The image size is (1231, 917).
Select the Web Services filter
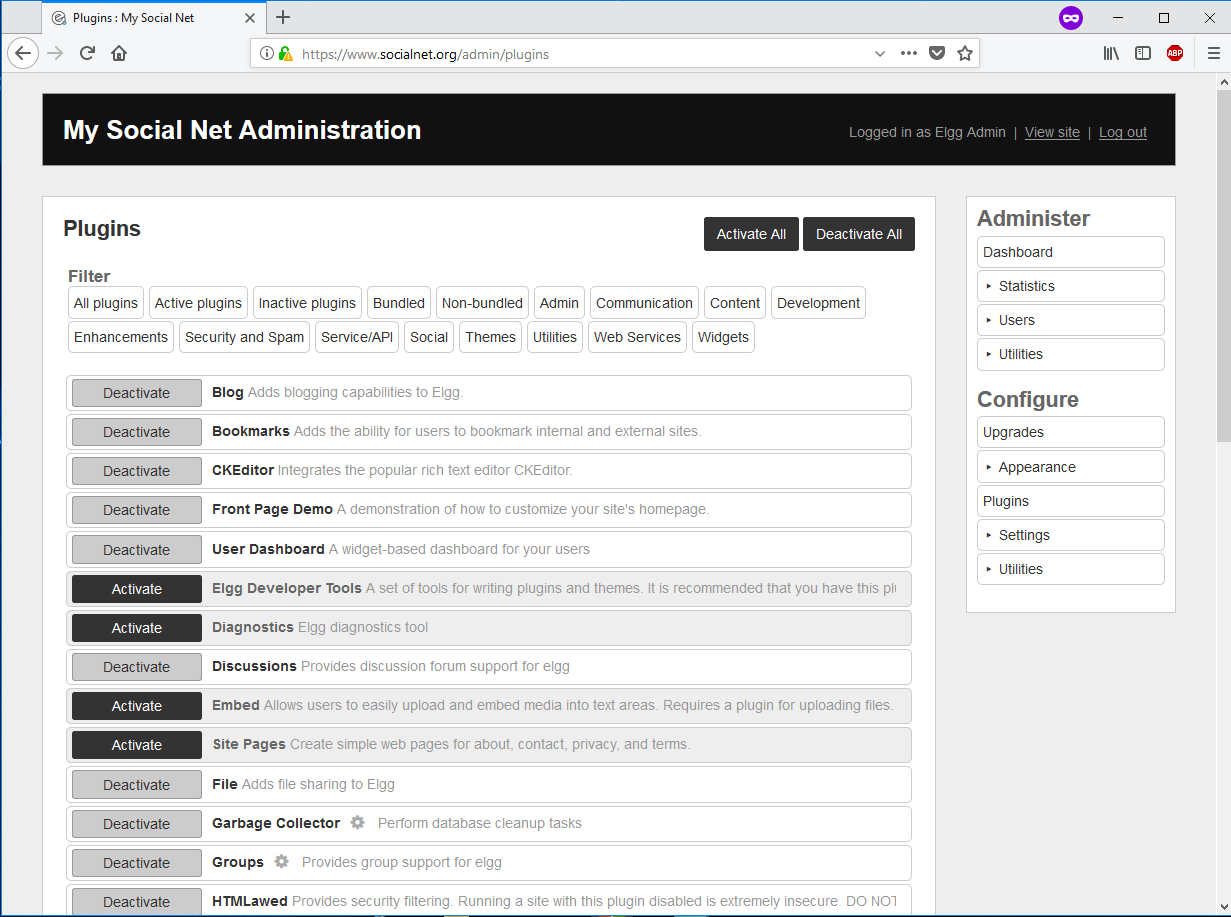[637, 337]
